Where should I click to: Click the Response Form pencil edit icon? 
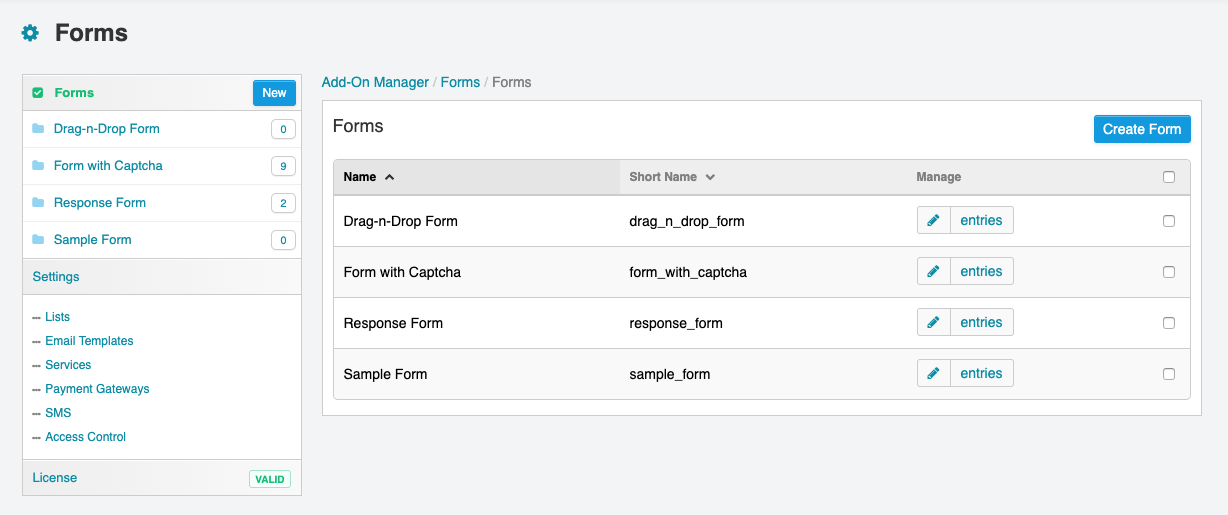click(933, 322)
